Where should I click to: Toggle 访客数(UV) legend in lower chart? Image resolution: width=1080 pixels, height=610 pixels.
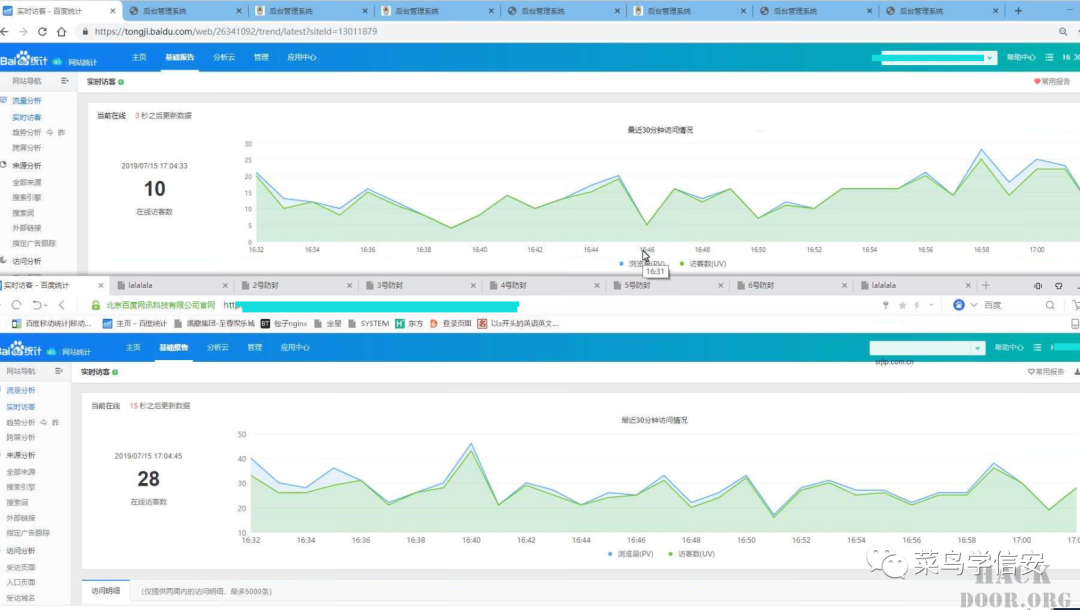[692, 554]
